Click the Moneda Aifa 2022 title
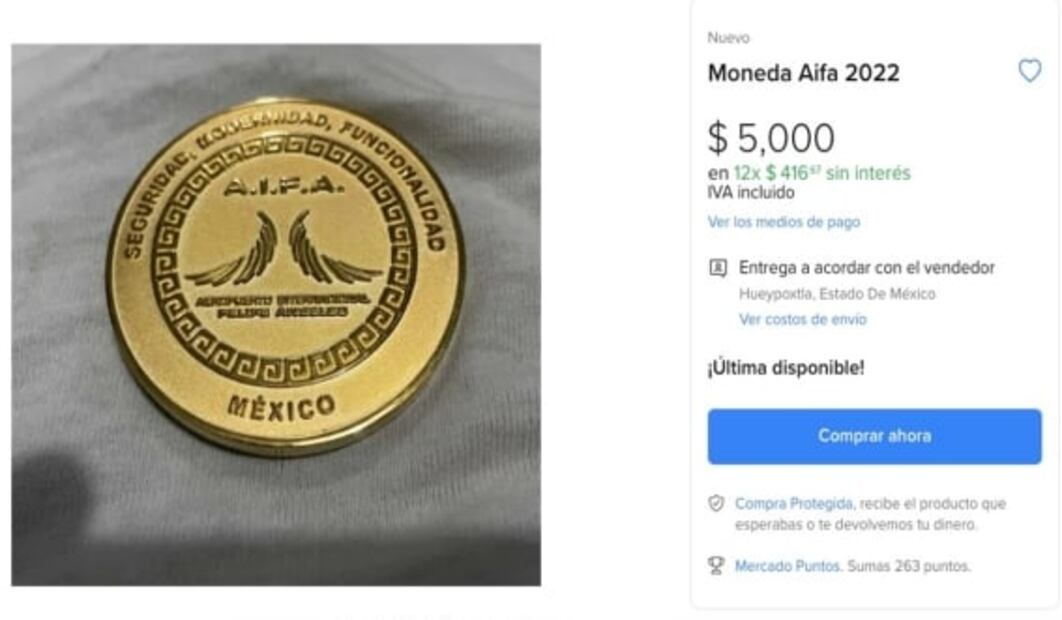 804,73
